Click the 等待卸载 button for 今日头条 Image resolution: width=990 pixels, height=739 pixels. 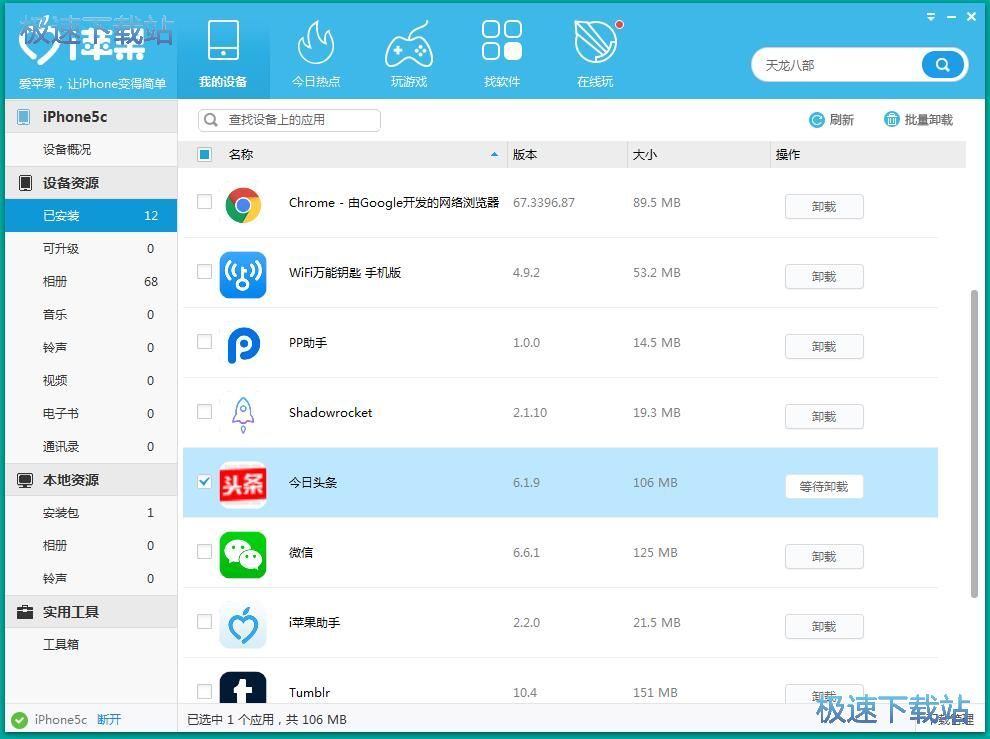click(x=824, y=487)
